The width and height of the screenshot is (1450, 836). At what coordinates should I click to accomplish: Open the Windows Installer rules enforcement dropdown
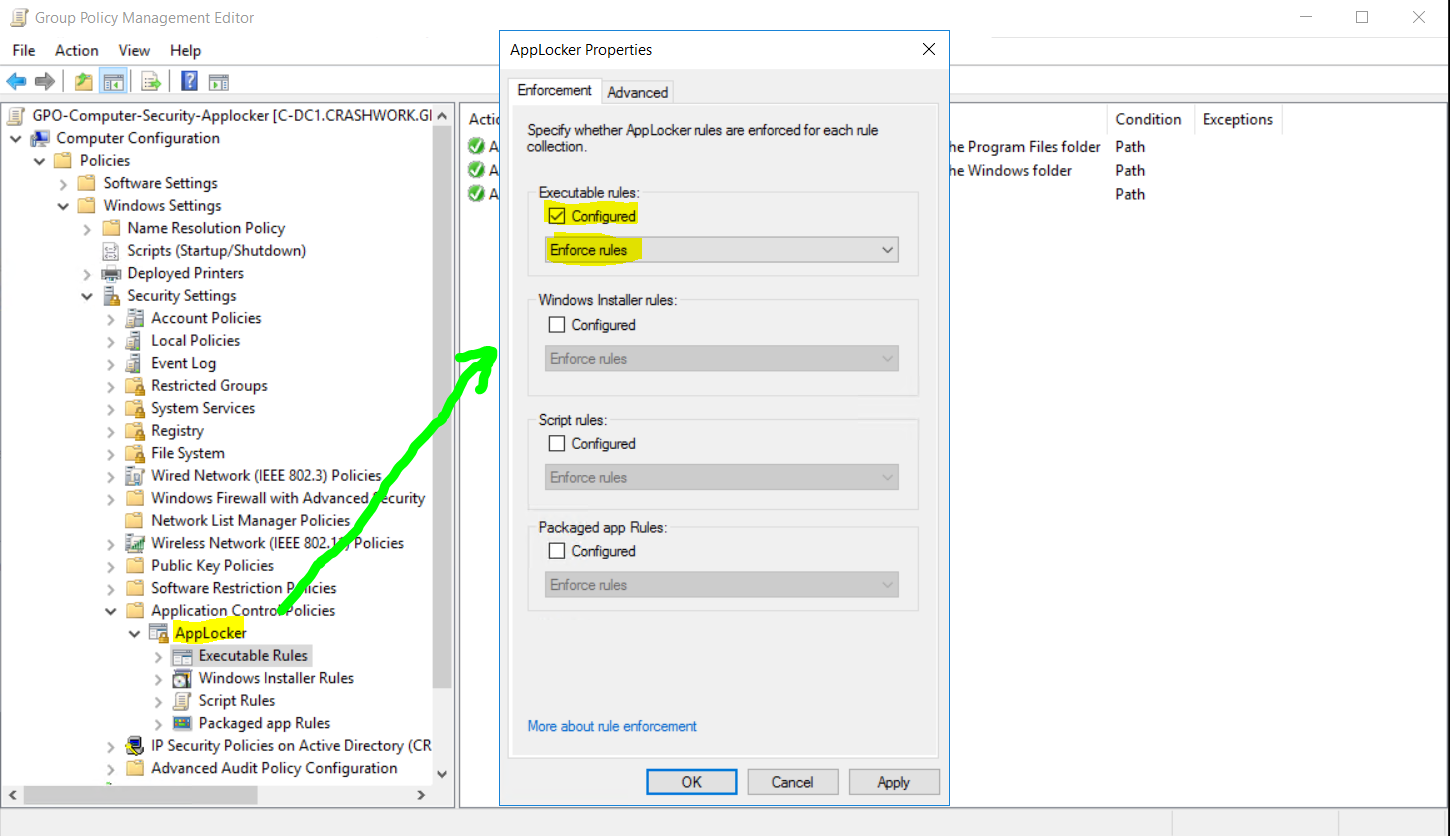point(722,359)
